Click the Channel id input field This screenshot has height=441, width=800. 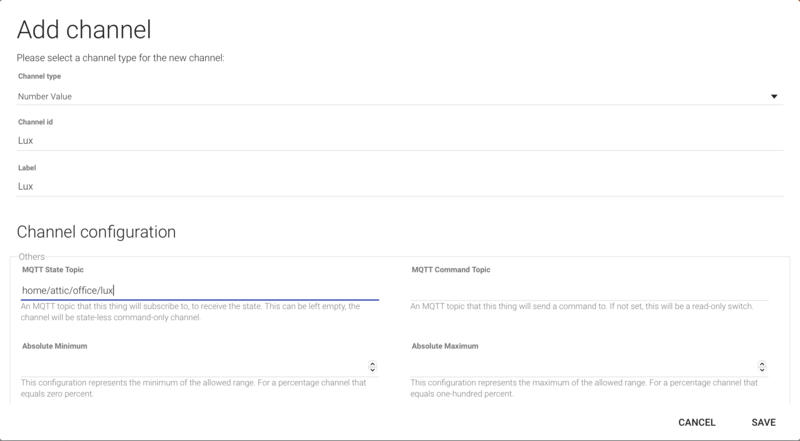(390, 141)
